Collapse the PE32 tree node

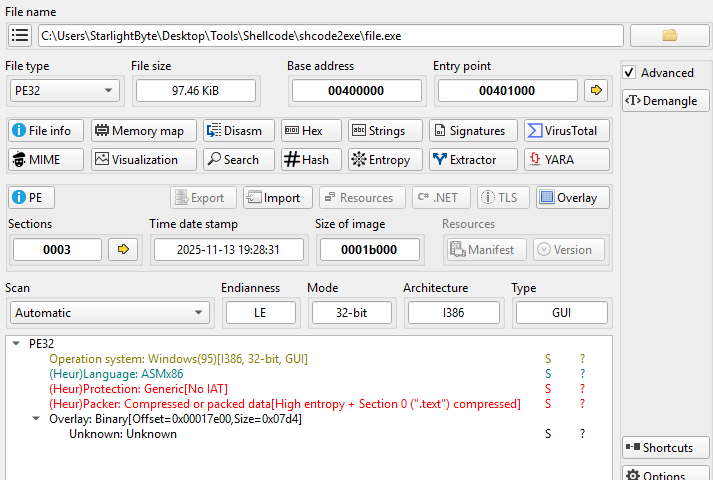[19, 343]
